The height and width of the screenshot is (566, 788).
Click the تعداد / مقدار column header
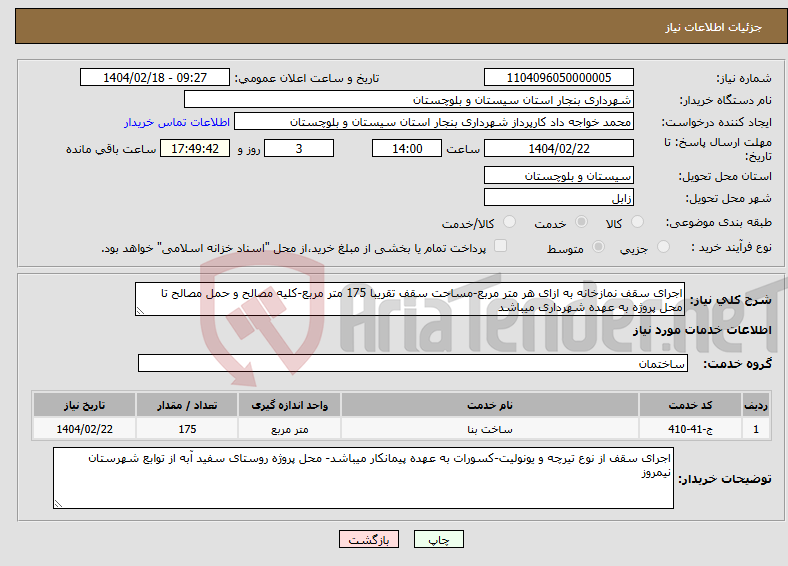tap(187, 405)
